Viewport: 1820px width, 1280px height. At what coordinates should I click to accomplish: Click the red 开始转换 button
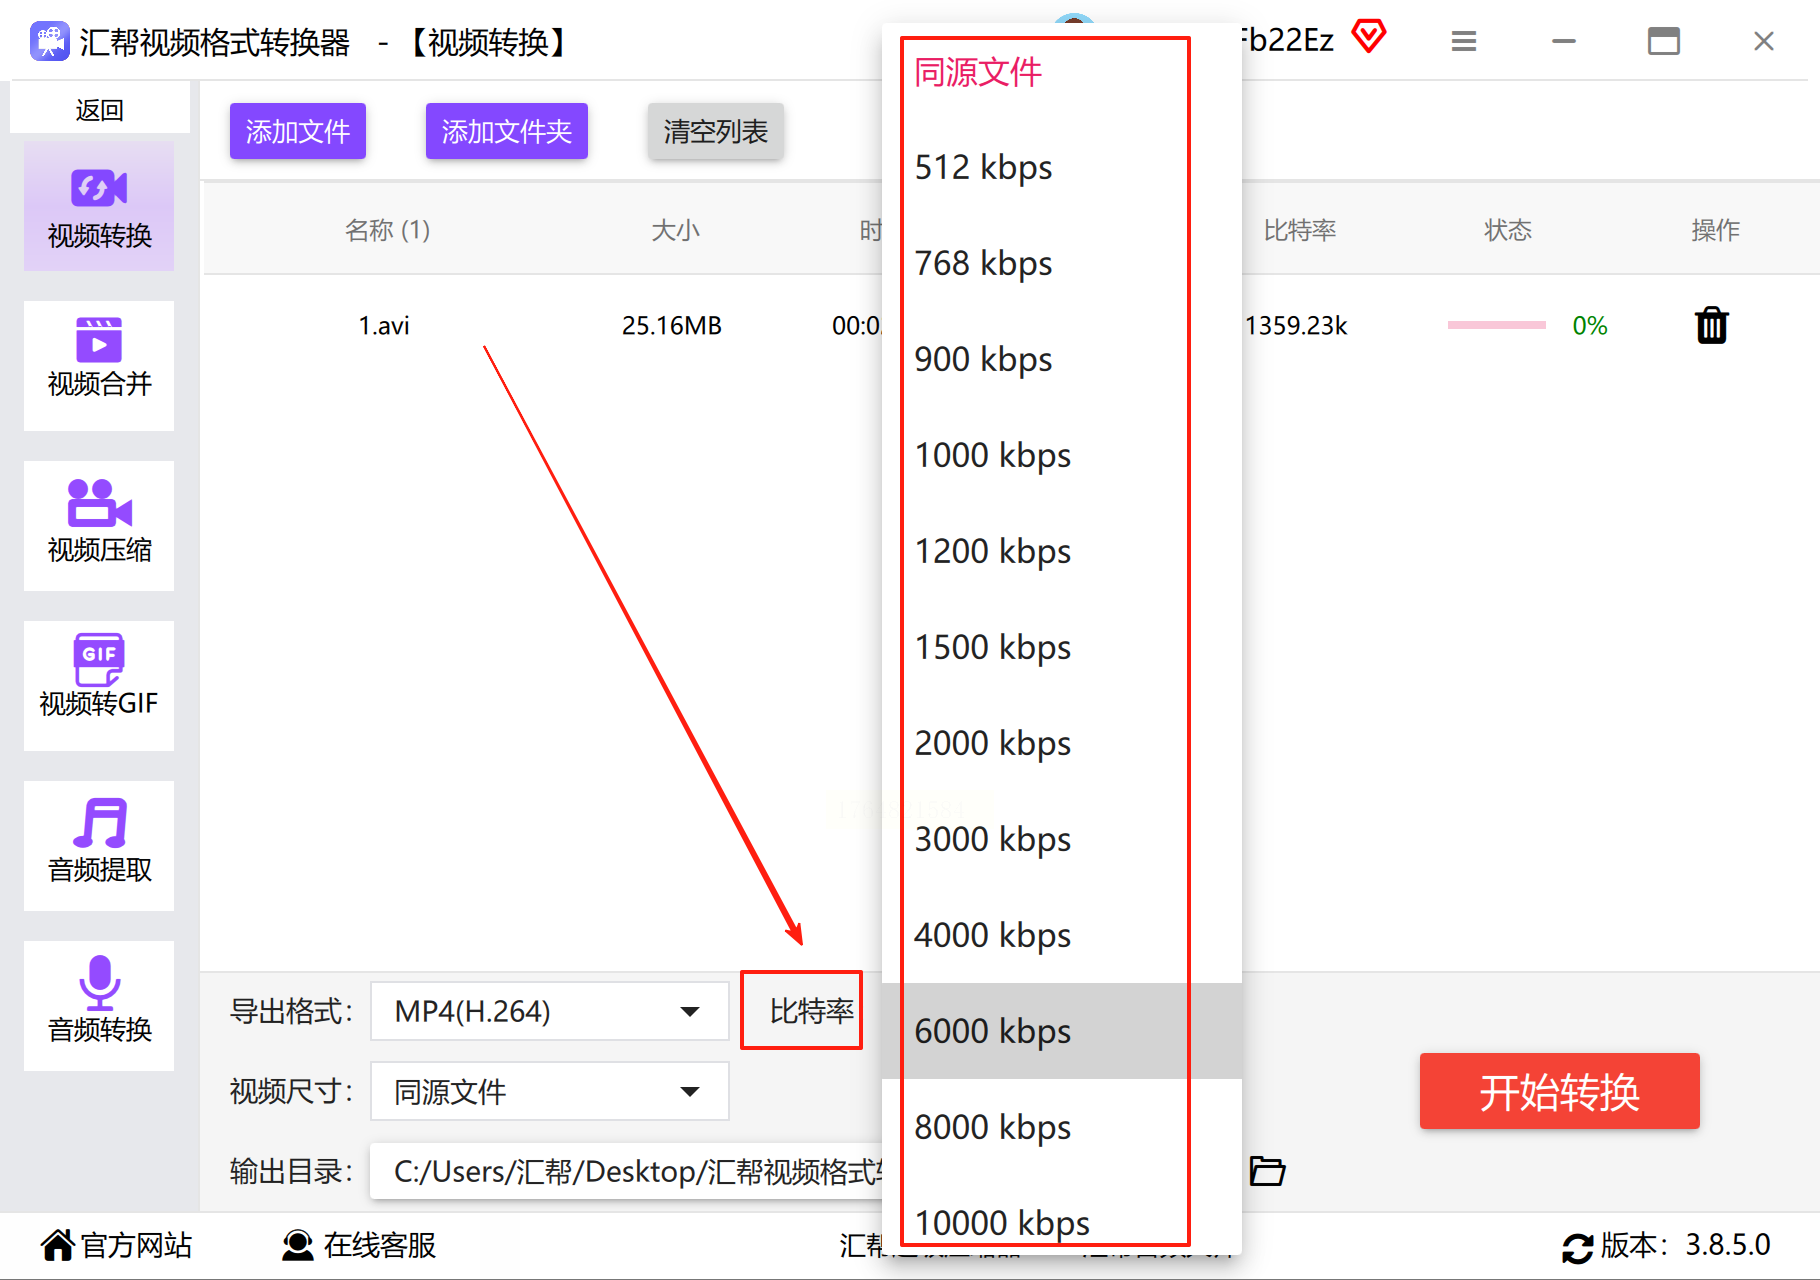click(x=1559, y=1091)
